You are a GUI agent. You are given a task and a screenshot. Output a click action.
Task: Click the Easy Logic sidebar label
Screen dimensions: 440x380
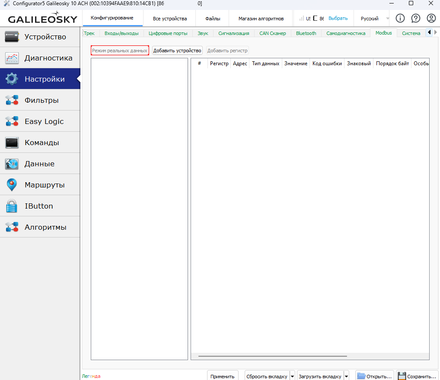pos(44,121)
